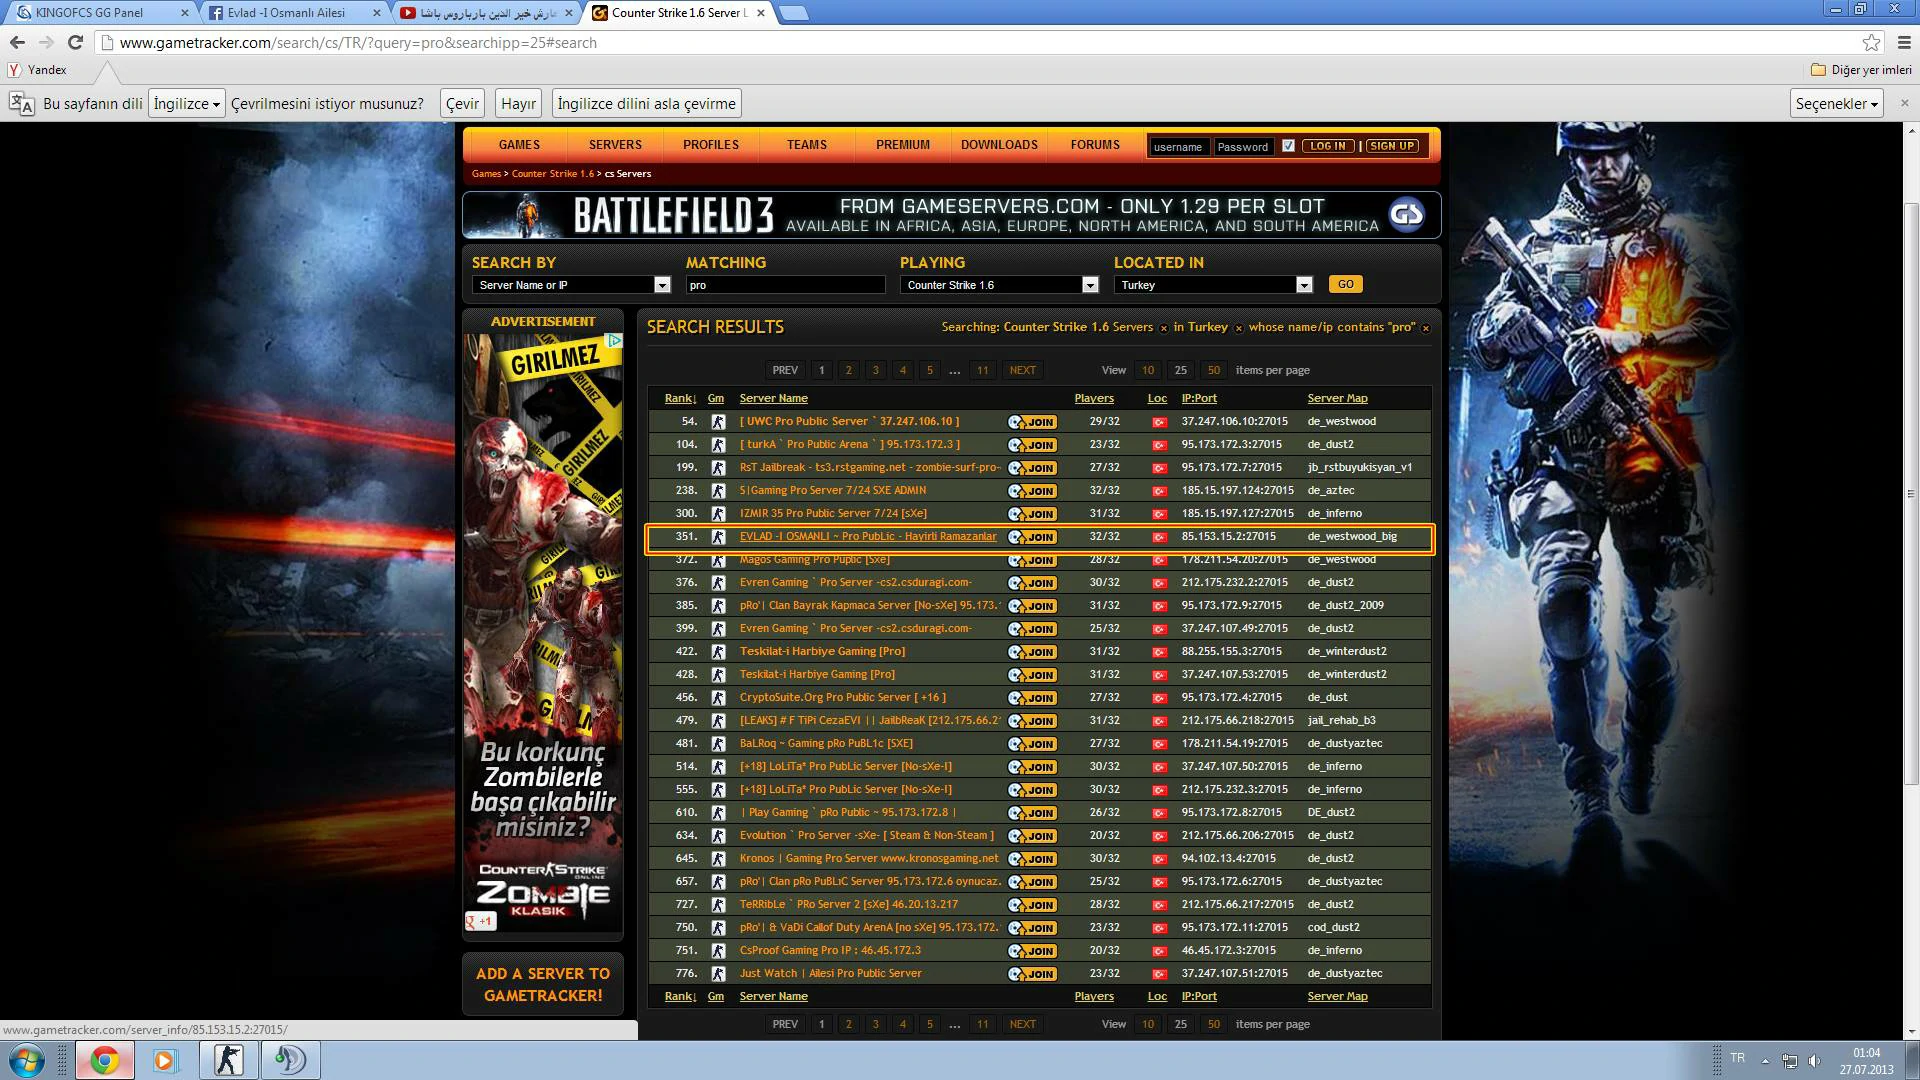Show 50 items per page at top
Image resolution: width=1920 pixels, height=1080 pixels.
(x=1213, y=370)
